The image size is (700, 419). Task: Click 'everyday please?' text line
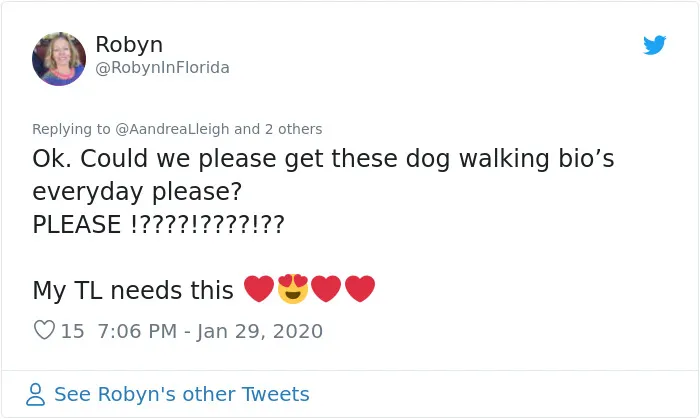tap(137, 192)
